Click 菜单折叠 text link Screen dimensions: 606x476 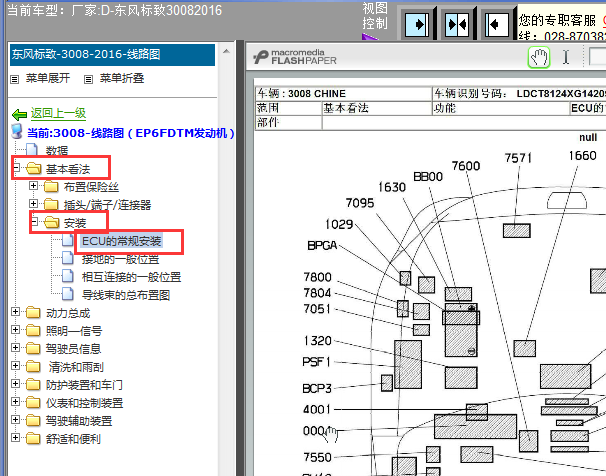[x=122, y=78]
